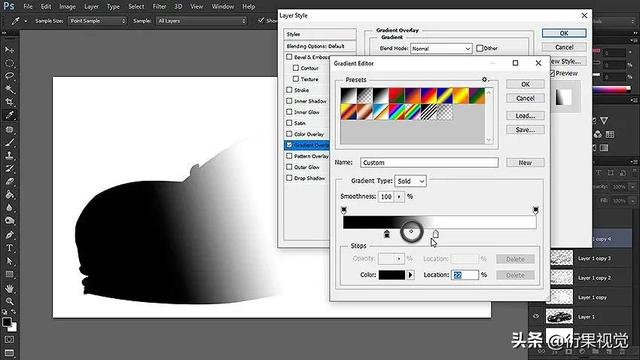Click Save... button for gradients
The image size is (640, 360).
pos(525,130)
